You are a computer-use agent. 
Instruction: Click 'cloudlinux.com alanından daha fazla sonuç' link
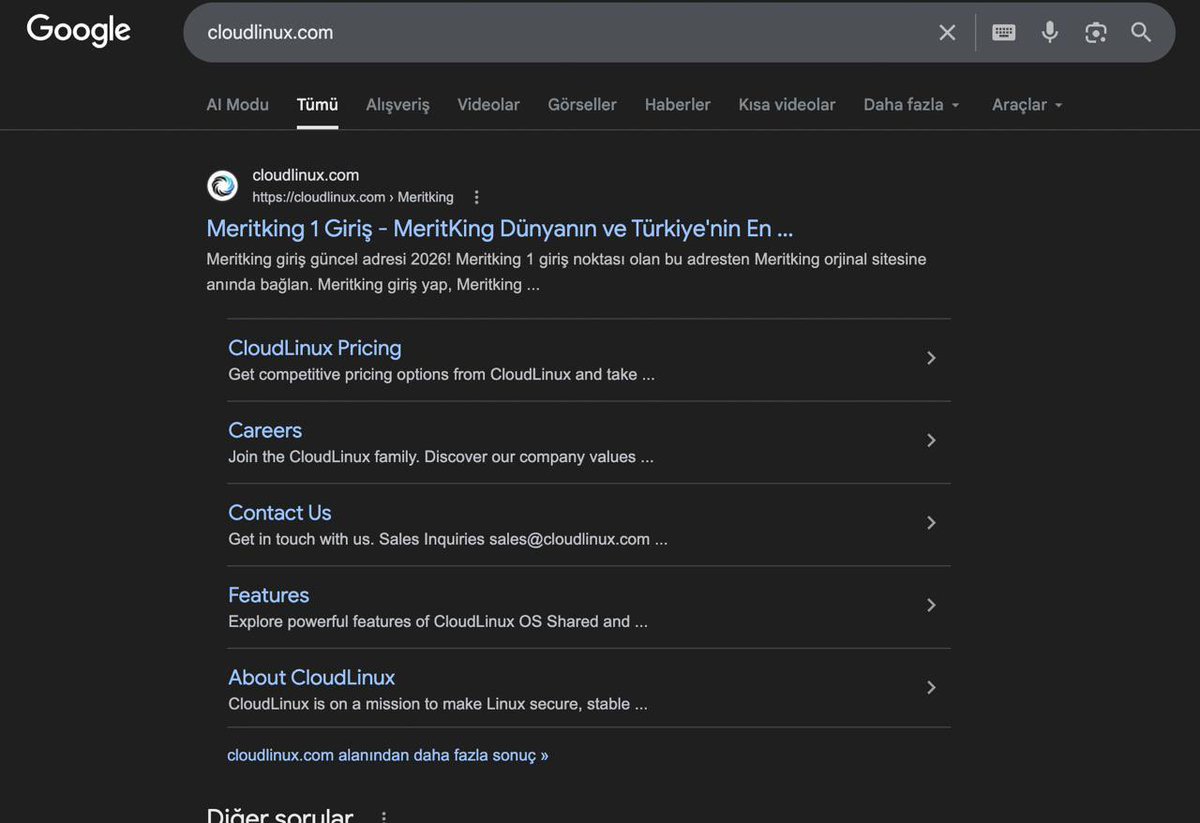[x=388, y=755]
